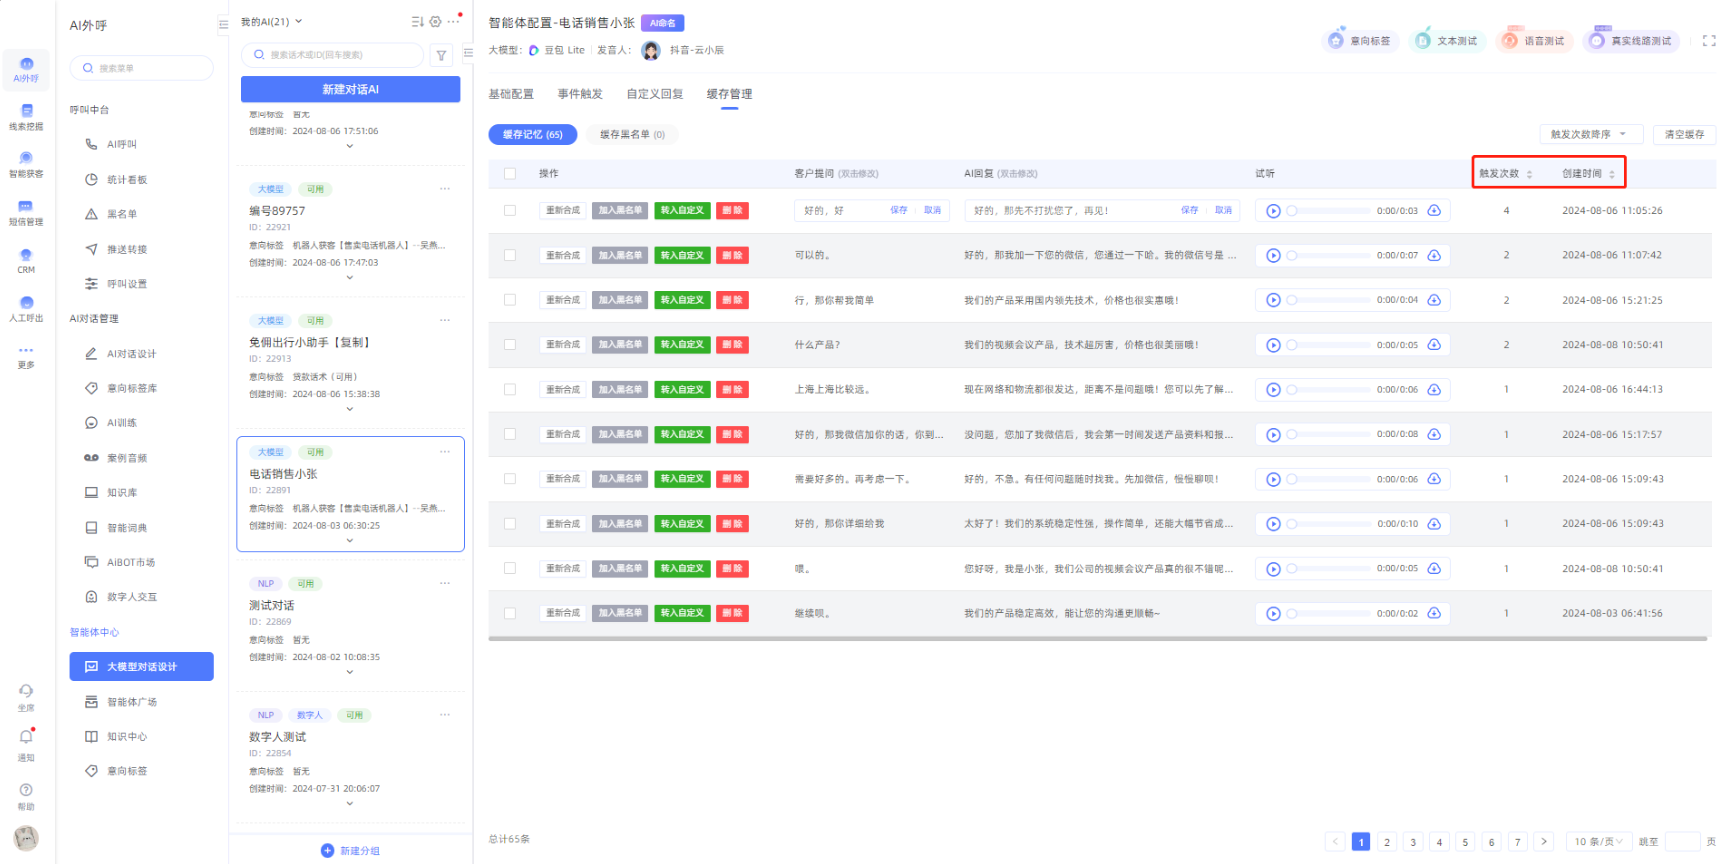Select checkbox for the 什么产品? row
The image size is (1727, 864).
click(x=510, y=345)
